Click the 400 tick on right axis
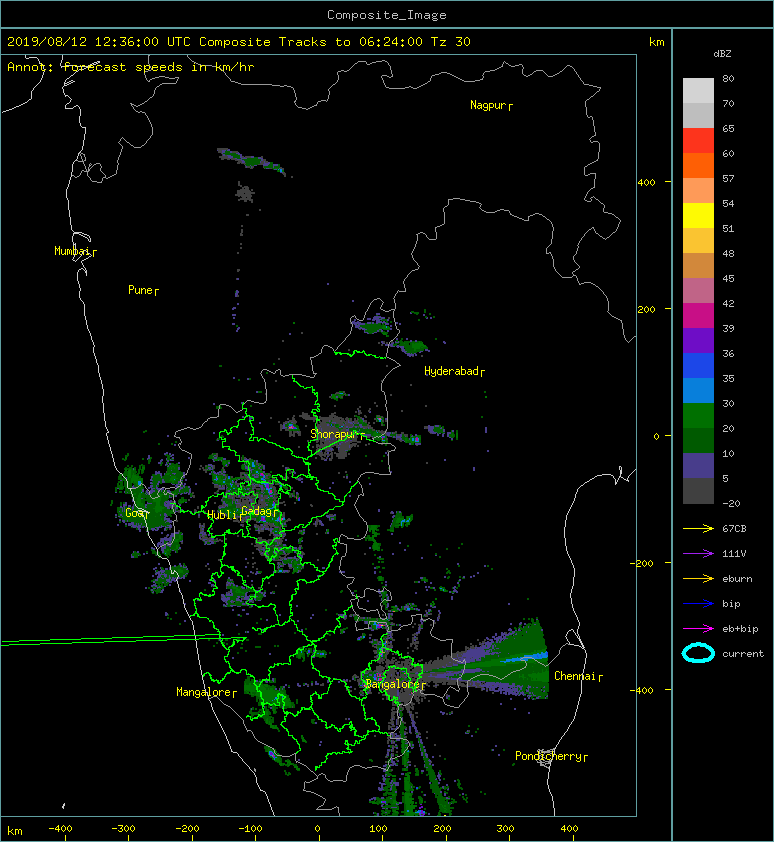 pos(647,183)
